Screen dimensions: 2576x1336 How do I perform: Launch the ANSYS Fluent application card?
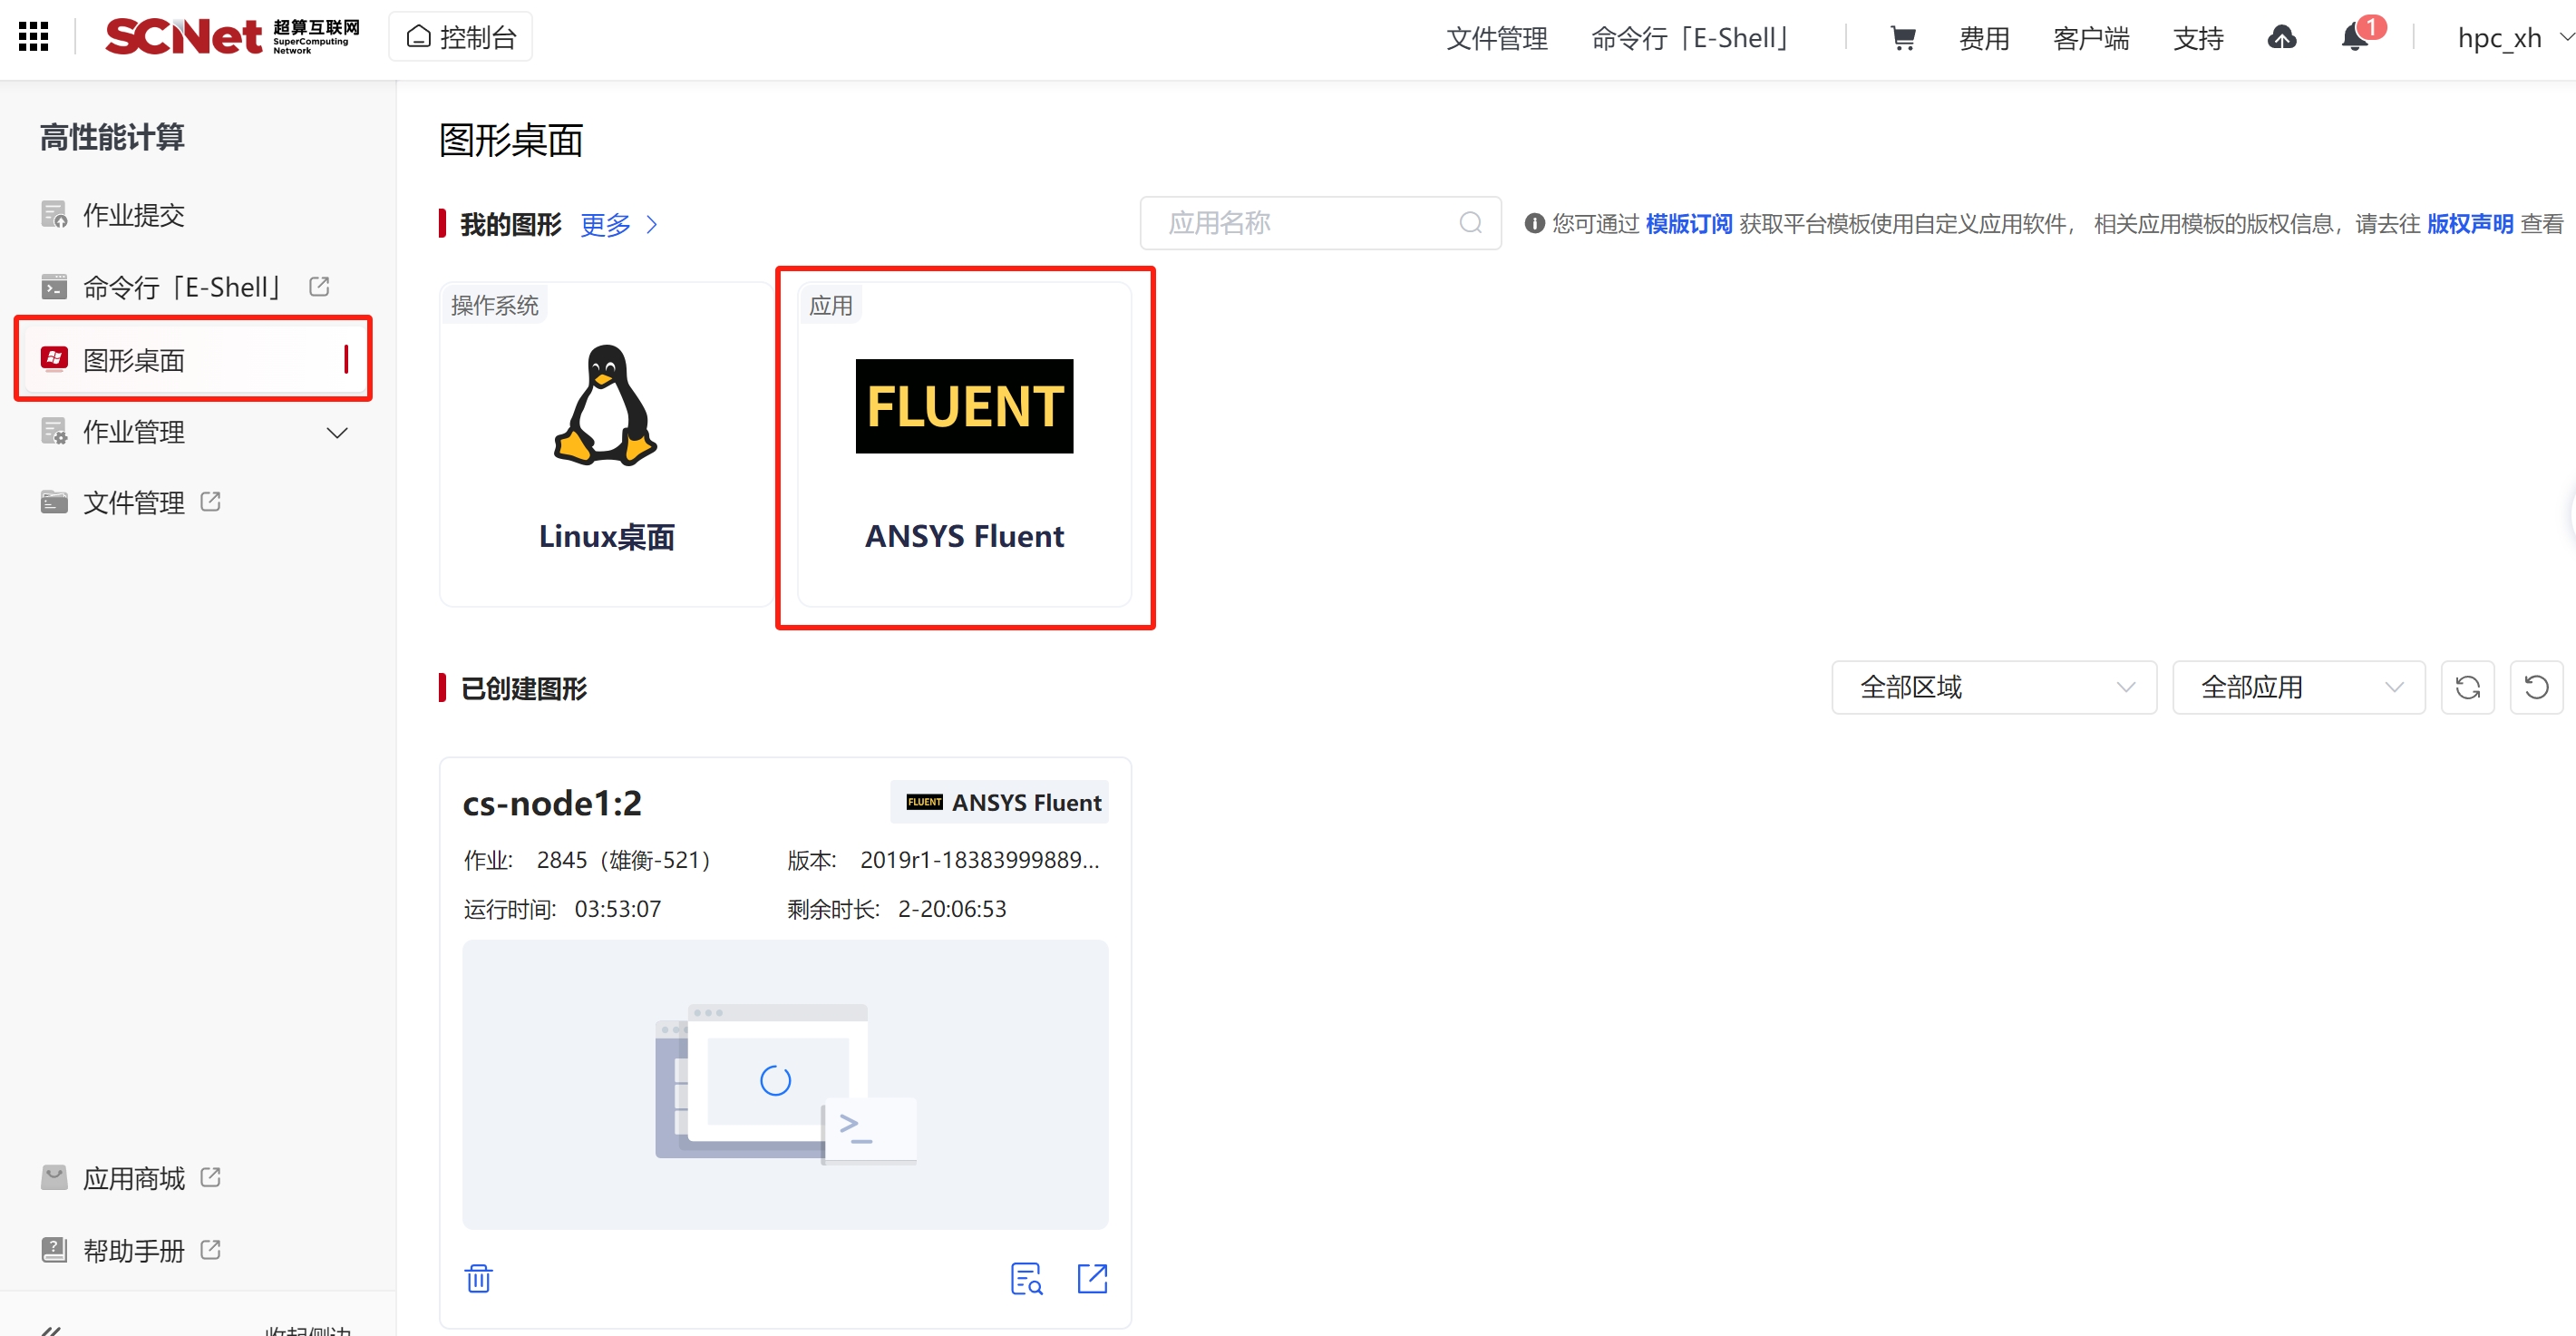[x=964, y=444]
